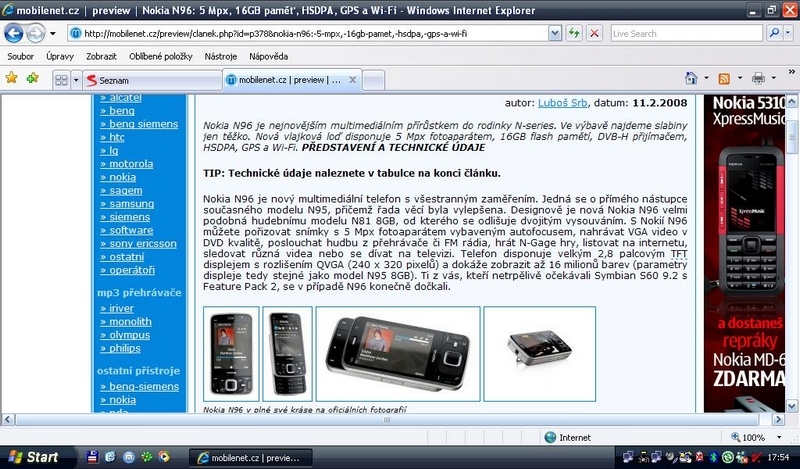Click the Print icon
The width and height of the screenshot is (800, 469).
pos(758,78)
